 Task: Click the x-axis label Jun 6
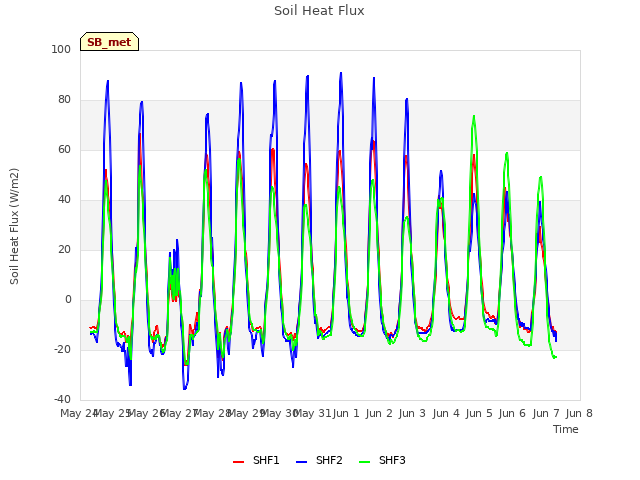coord(512,413)
